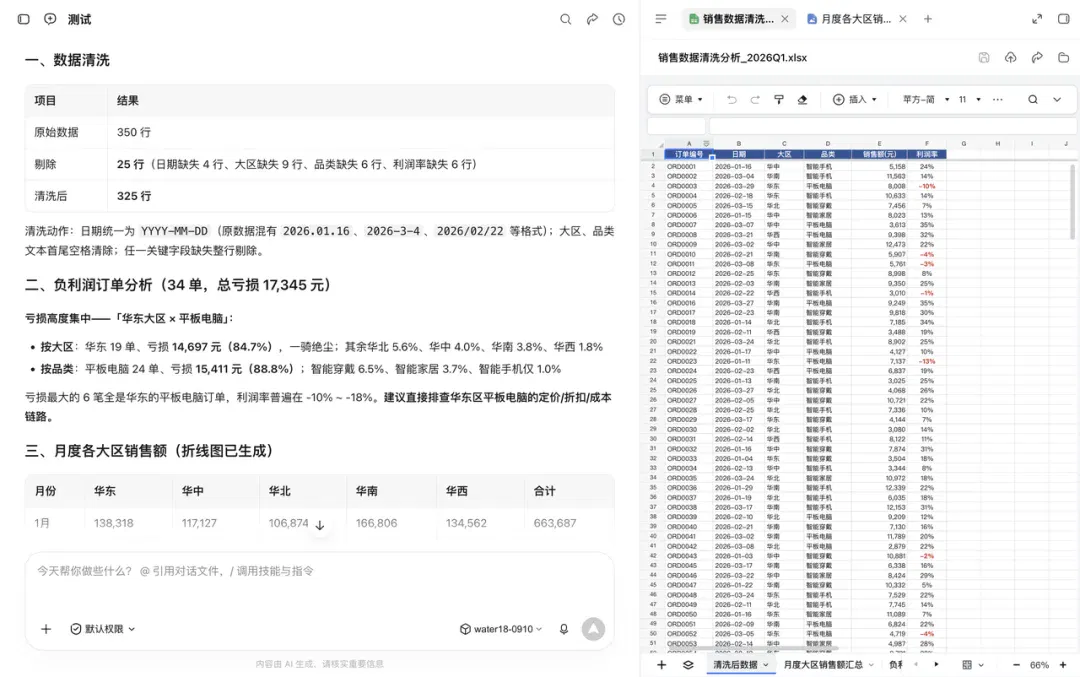Open the font size 11 dropdown
The image size is (1080, 677).
970,100
